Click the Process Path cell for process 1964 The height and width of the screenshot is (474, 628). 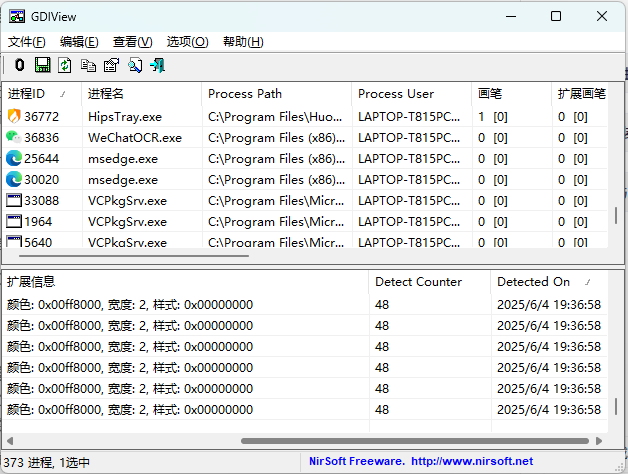276,222
